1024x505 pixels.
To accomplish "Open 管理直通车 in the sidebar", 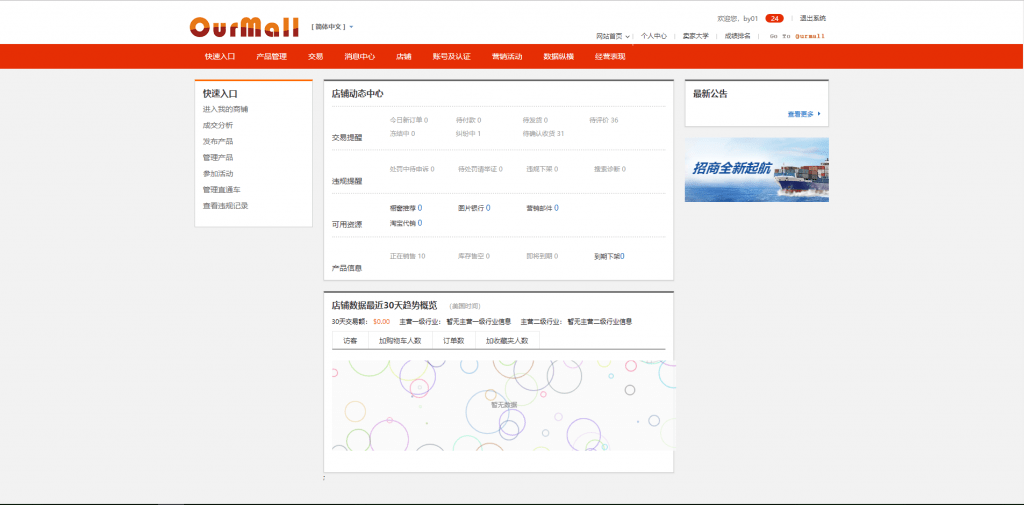I will click(x=221, y=190).
